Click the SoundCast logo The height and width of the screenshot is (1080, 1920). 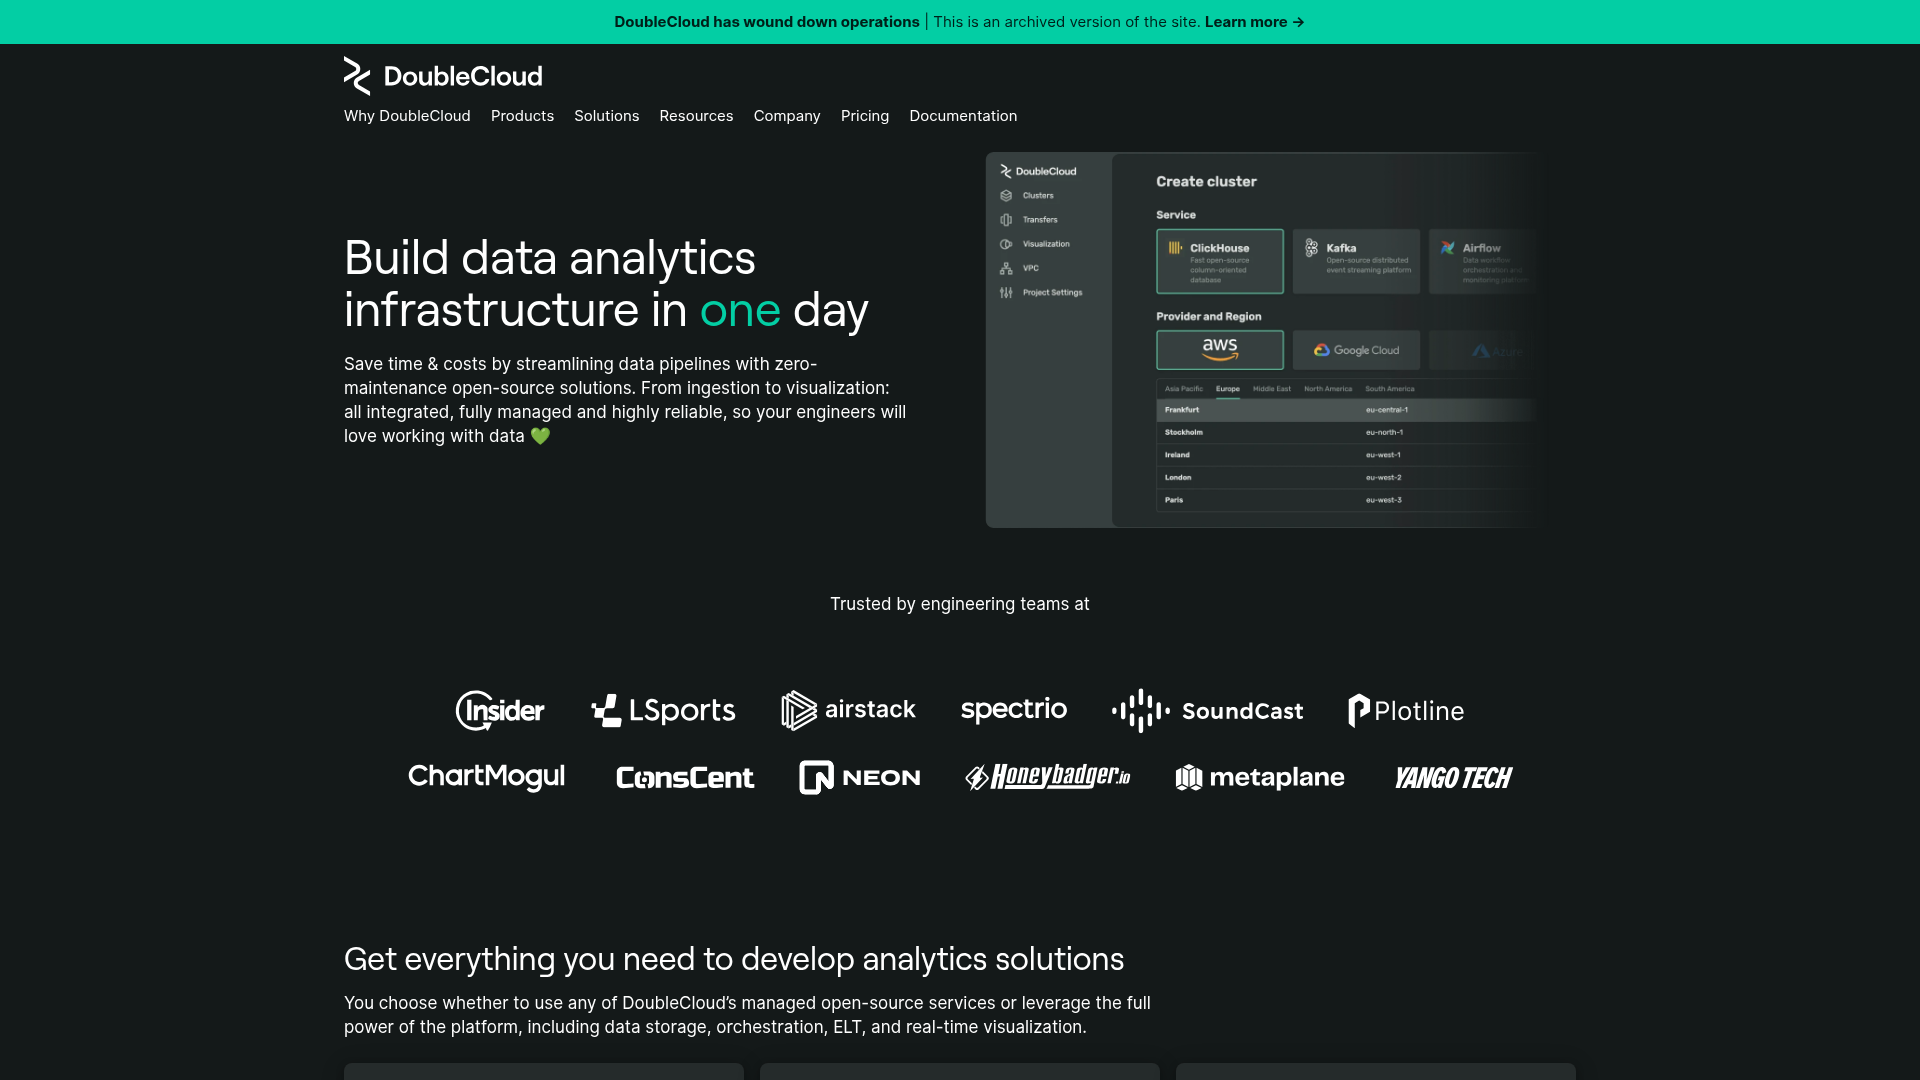pyautogui.click(x=1207, y=711)
